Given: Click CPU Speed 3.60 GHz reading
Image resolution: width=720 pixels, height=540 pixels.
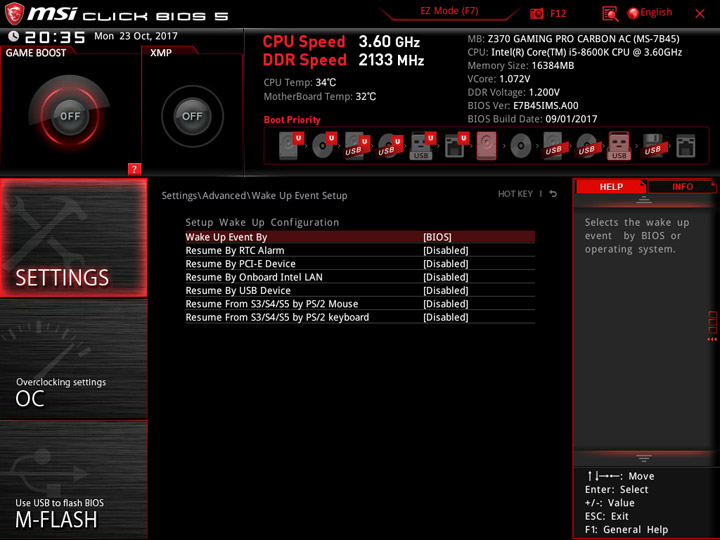Looking at the screenshot, I should (x=341, y=42).
